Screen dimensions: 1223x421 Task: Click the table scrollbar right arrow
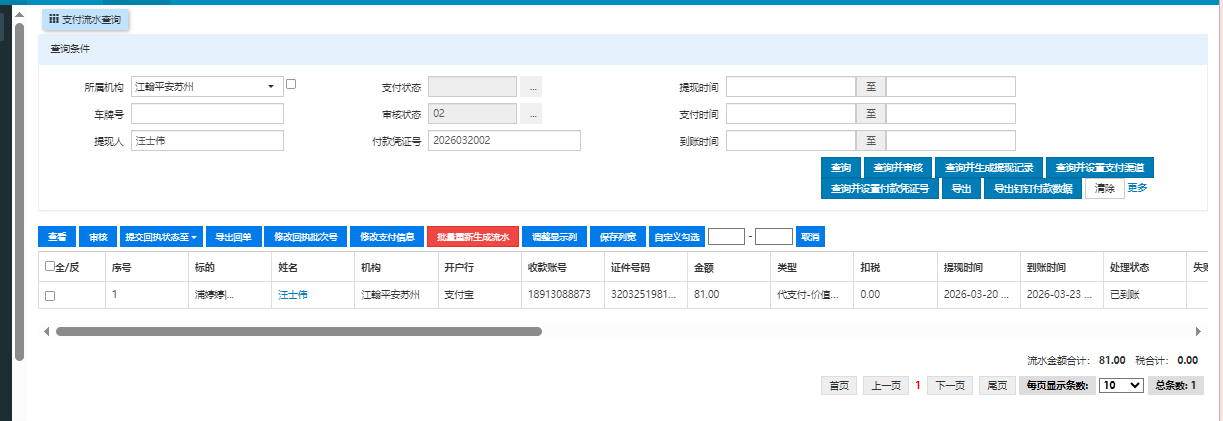[x=1198, y=331]
